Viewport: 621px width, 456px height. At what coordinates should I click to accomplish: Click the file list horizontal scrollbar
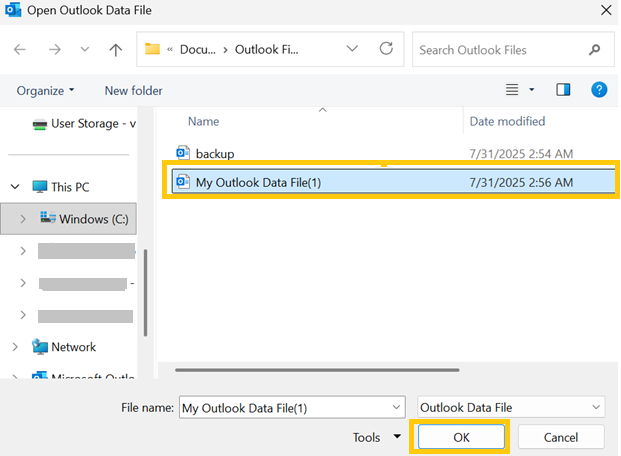tap(317, 370)
